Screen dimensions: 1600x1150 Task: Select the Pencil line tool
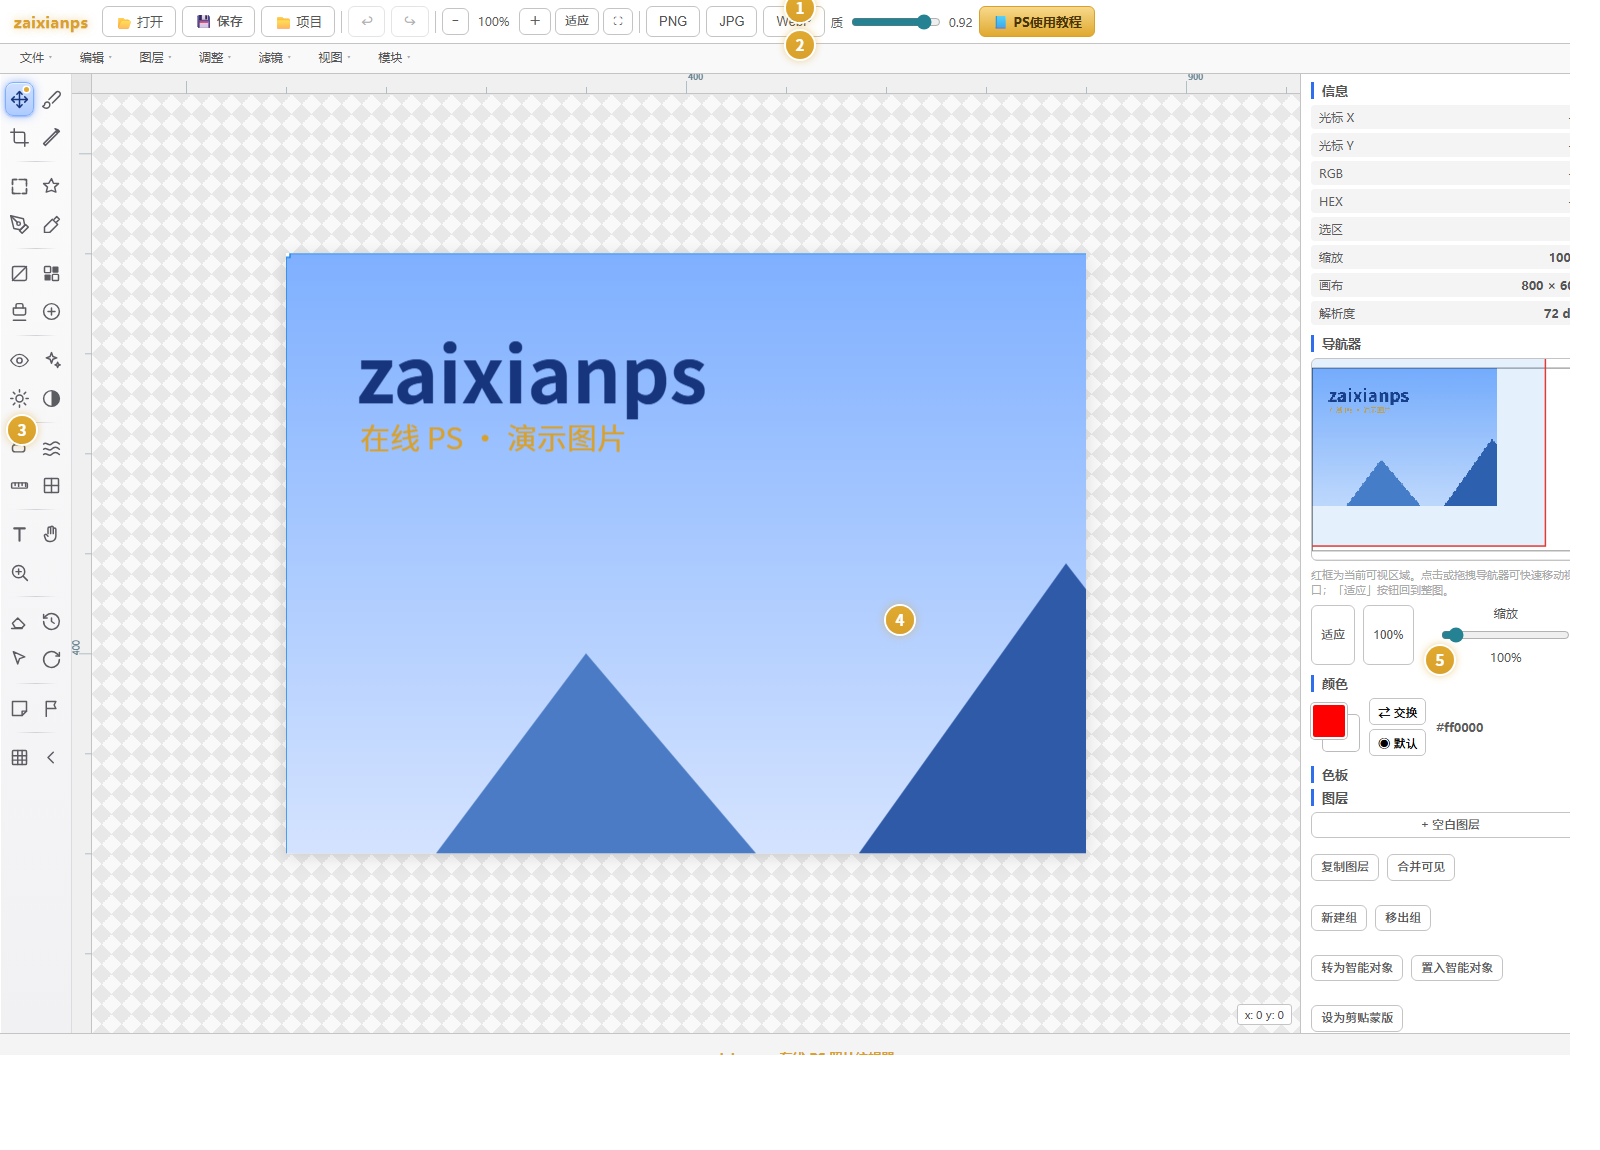click(52, 137)
